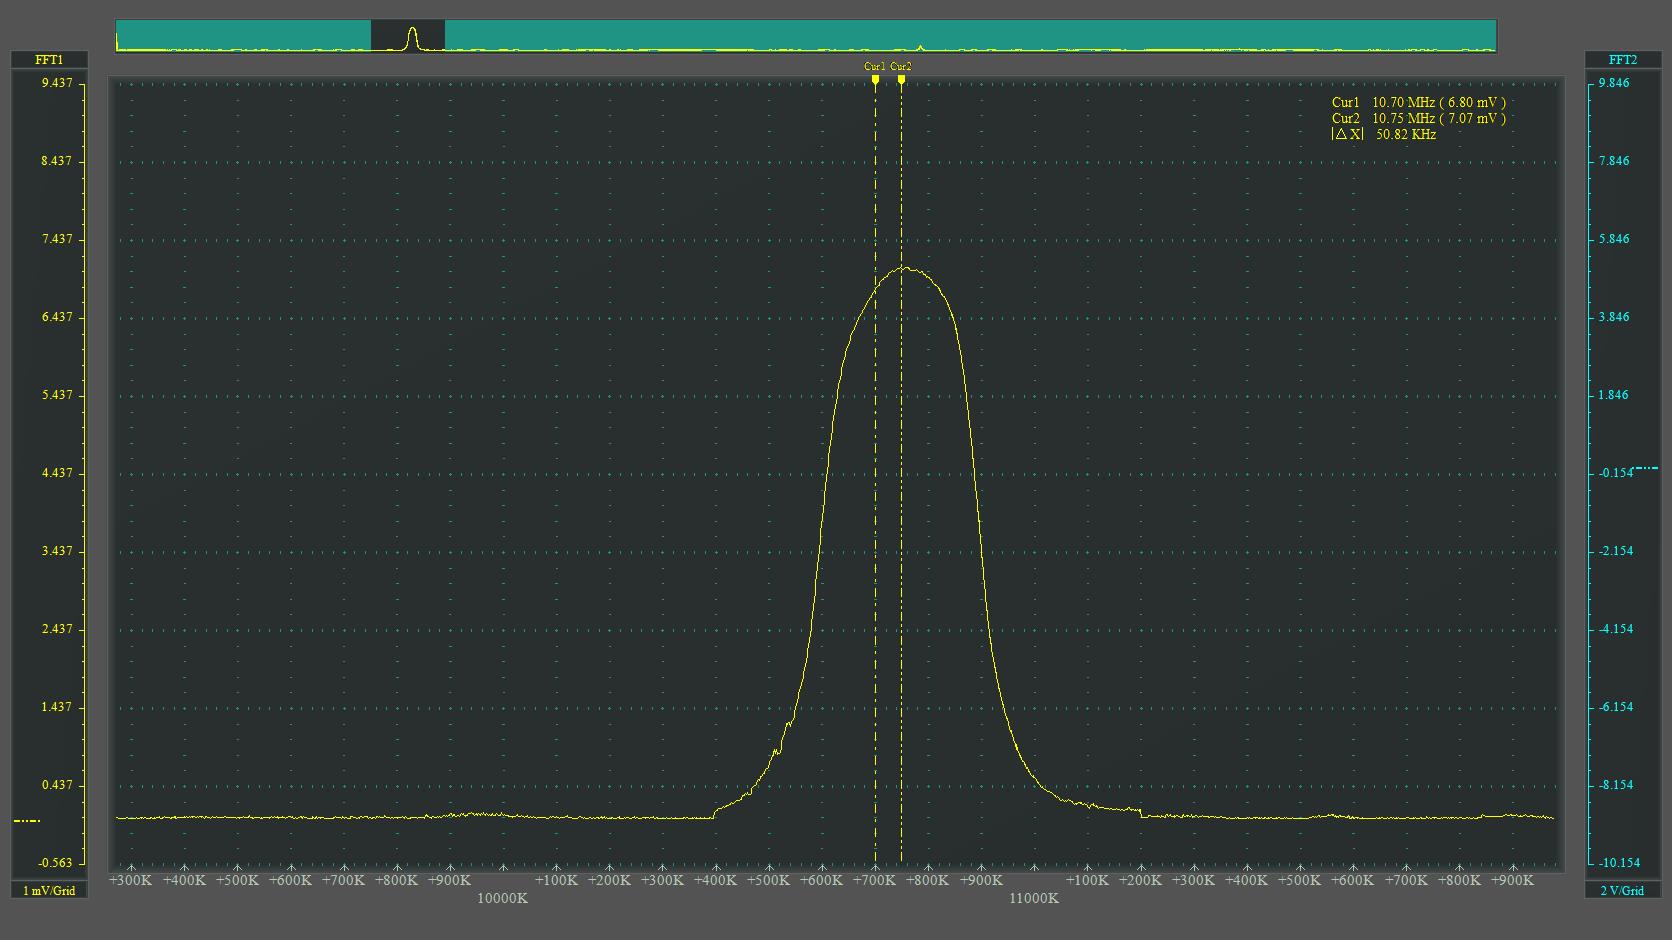The height and width of the screenshot is (940, 1672).
Task: Select the Cur1 cursor marker handle
Action: 875,78
